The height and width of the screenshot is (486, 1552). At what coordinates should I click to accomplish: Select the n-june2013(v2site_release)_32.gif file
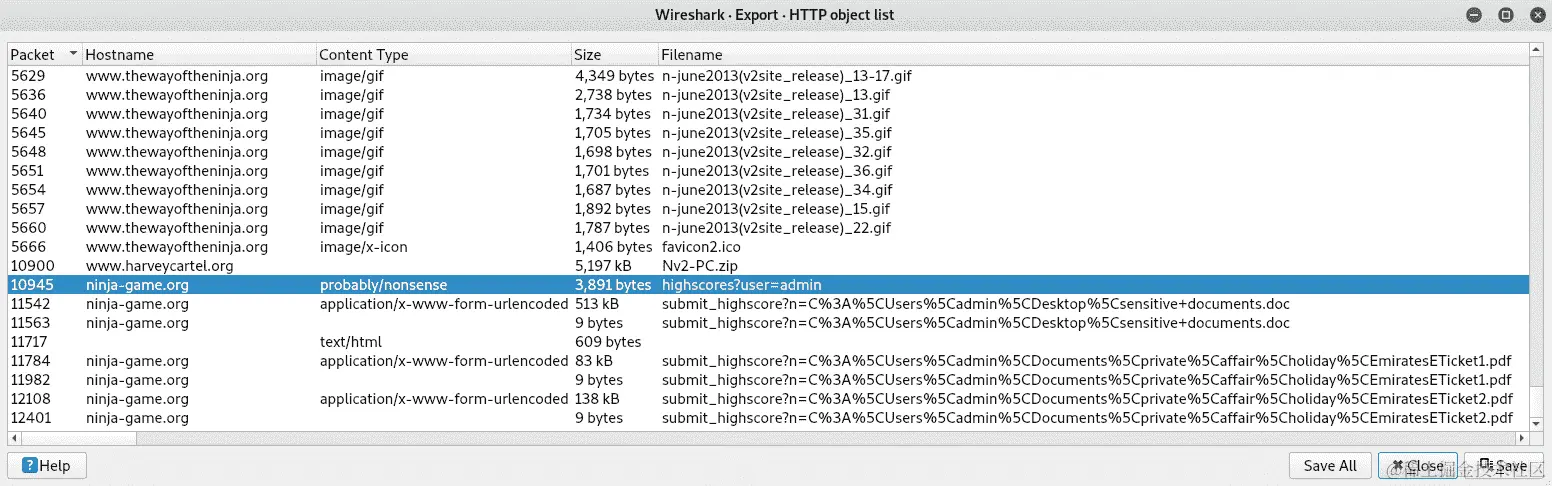pyautogui.click(x=776, y=152)
